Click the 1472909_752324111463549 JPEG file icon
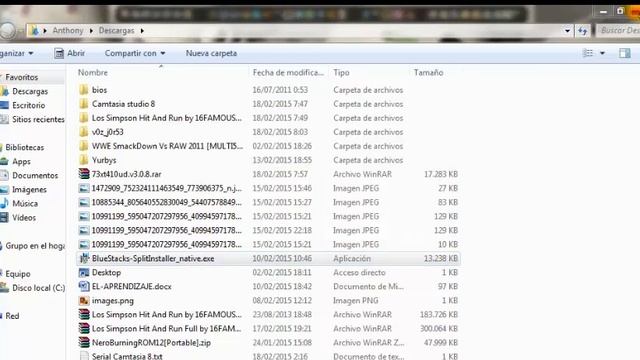This screenshot has width=640, height=360. click(84, 188)
